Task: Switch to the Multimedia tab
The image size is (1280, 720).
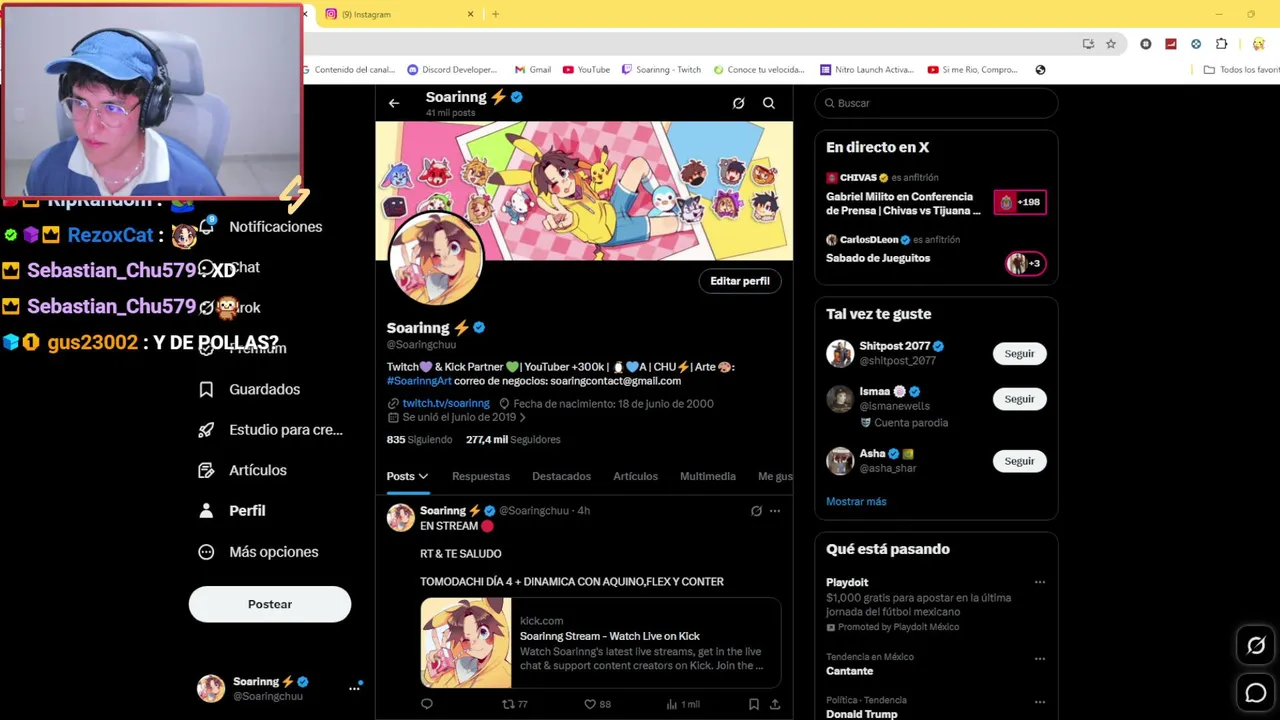Action: coord(708,476)
